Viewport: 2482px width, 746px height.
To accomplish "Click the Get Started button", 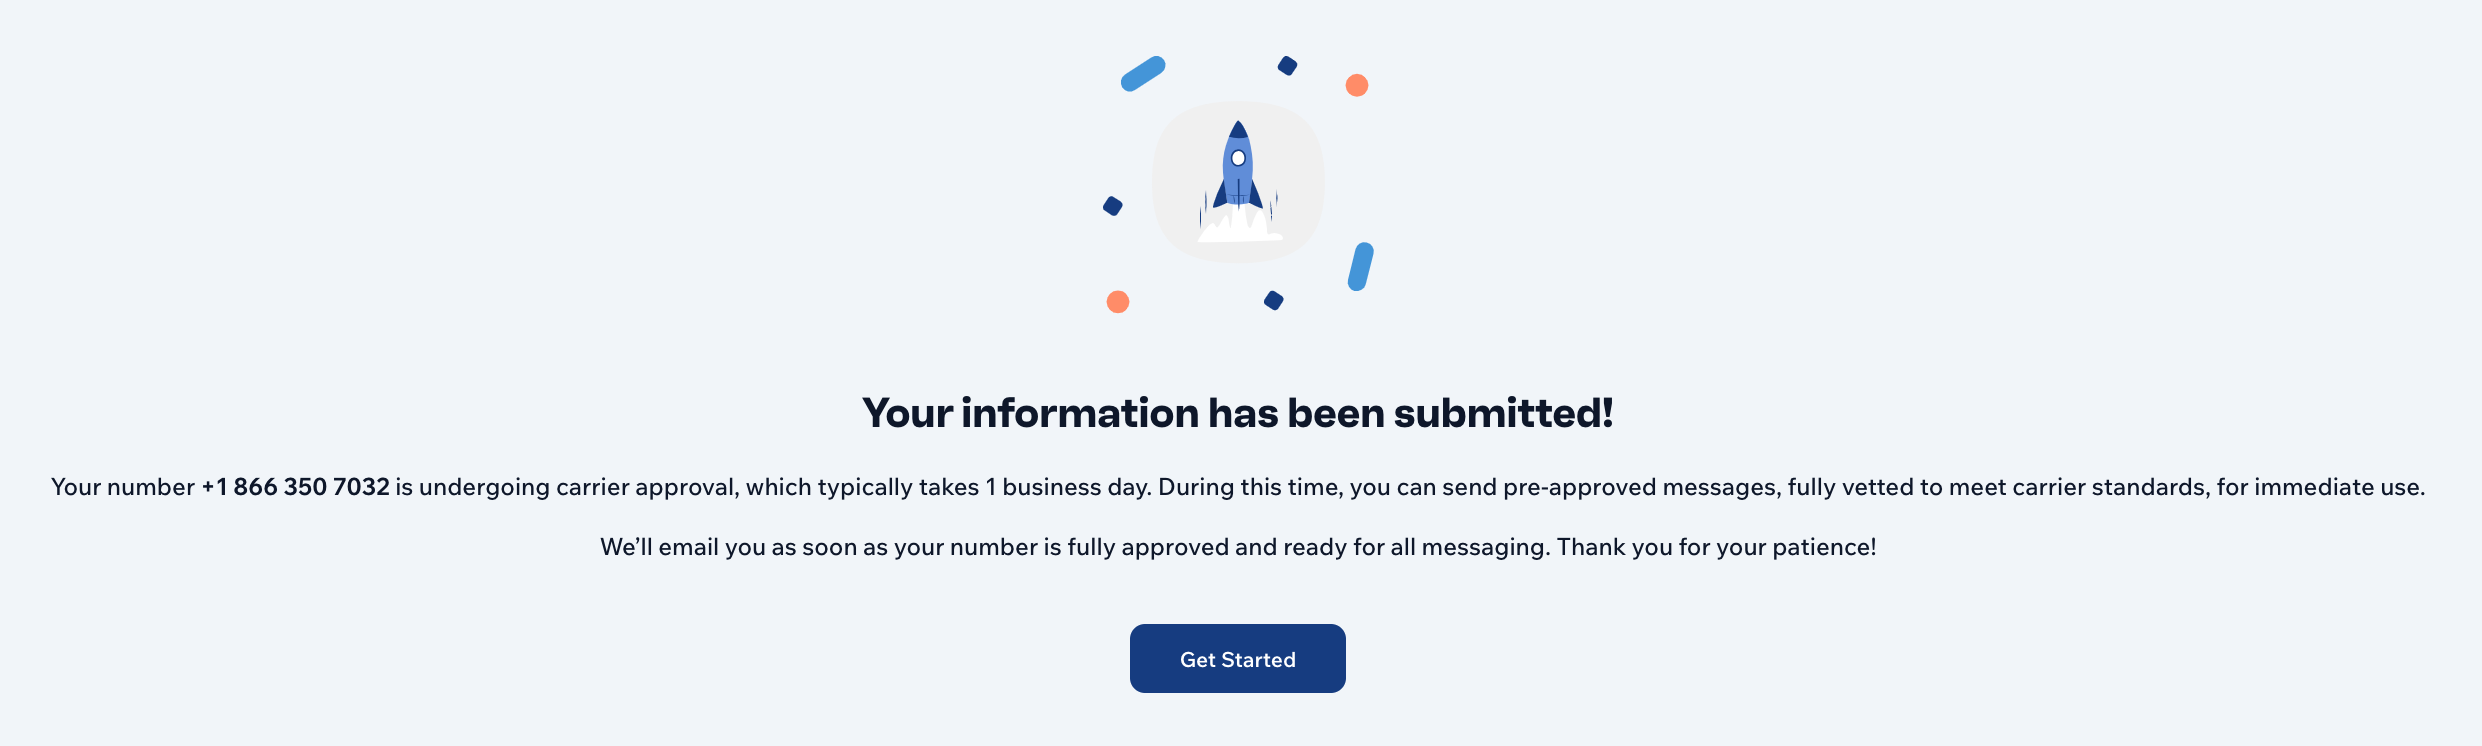I will click(1237, 659).
